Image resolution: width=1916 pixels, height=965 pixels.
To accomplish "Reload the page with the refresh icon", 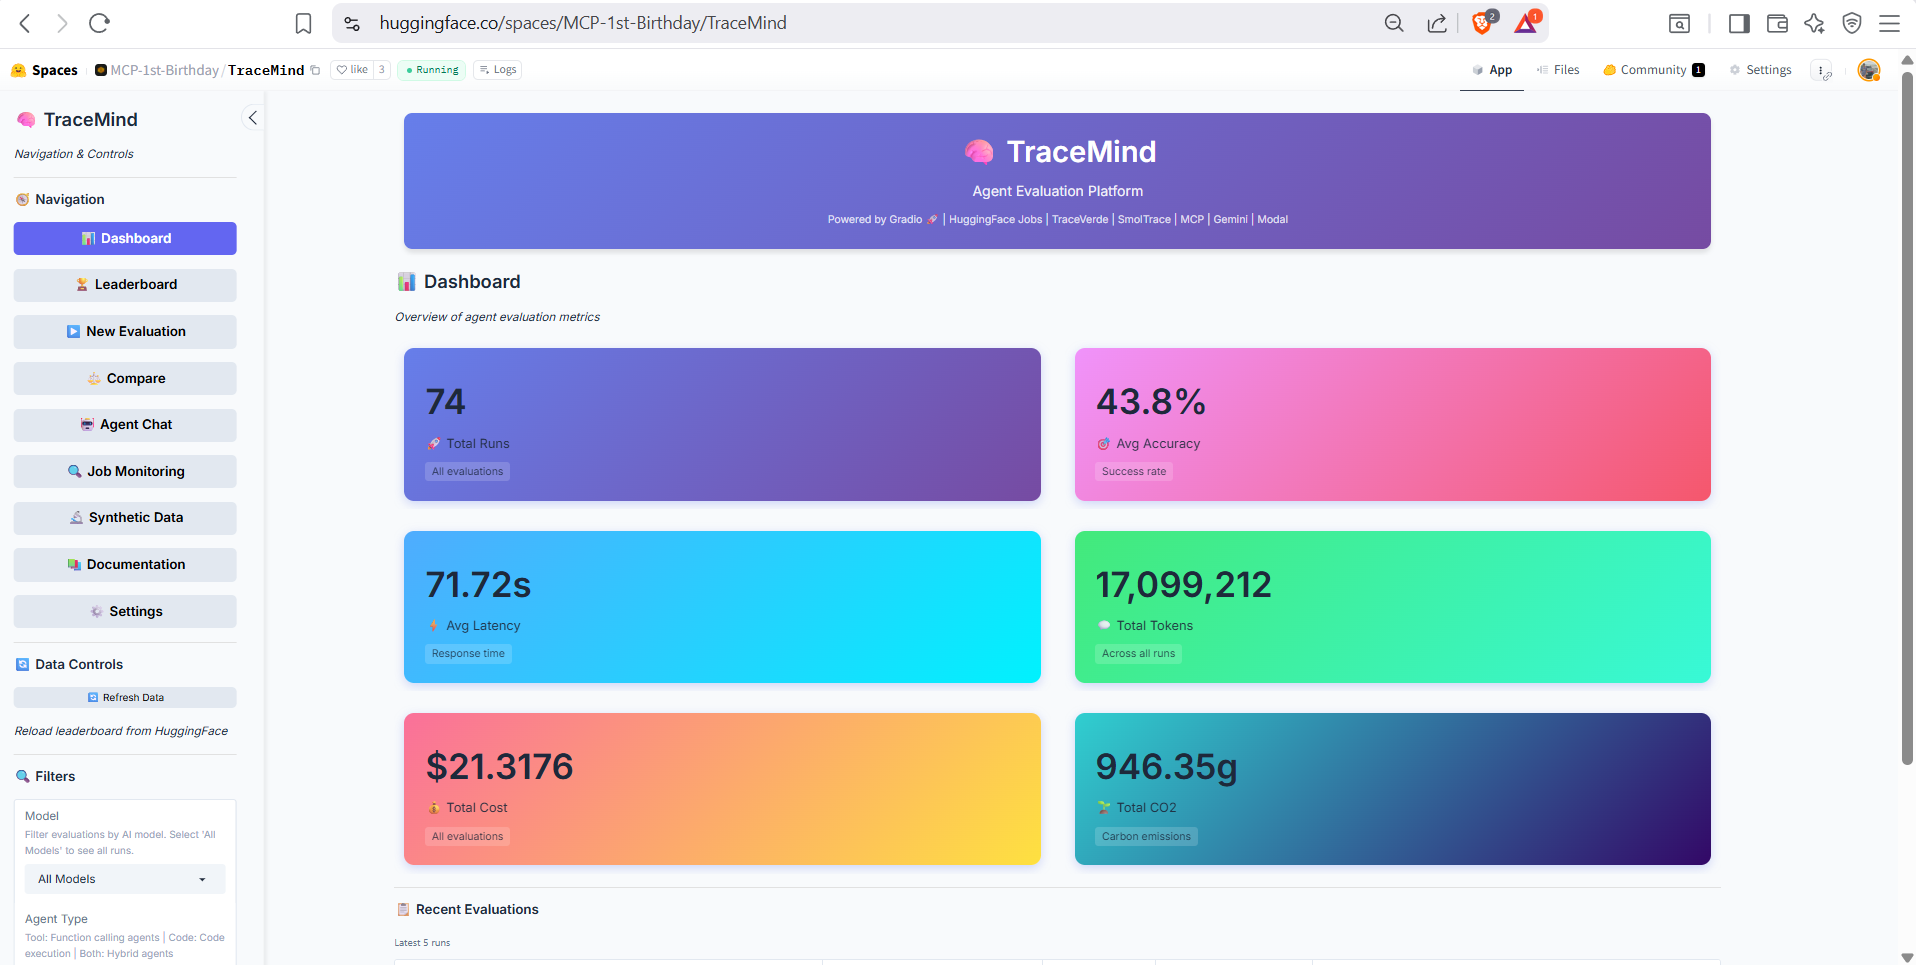I will (99, 23).
